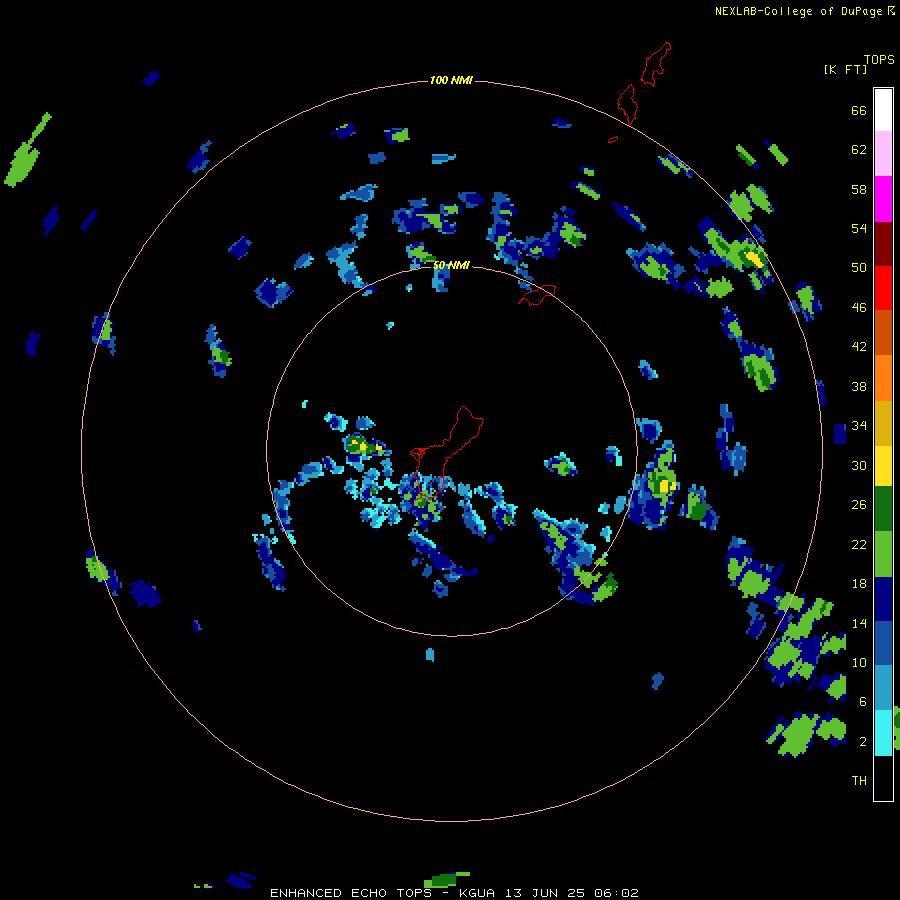Select the 38 legend value
The image size is (900, 900).
(x=859, y=386)
